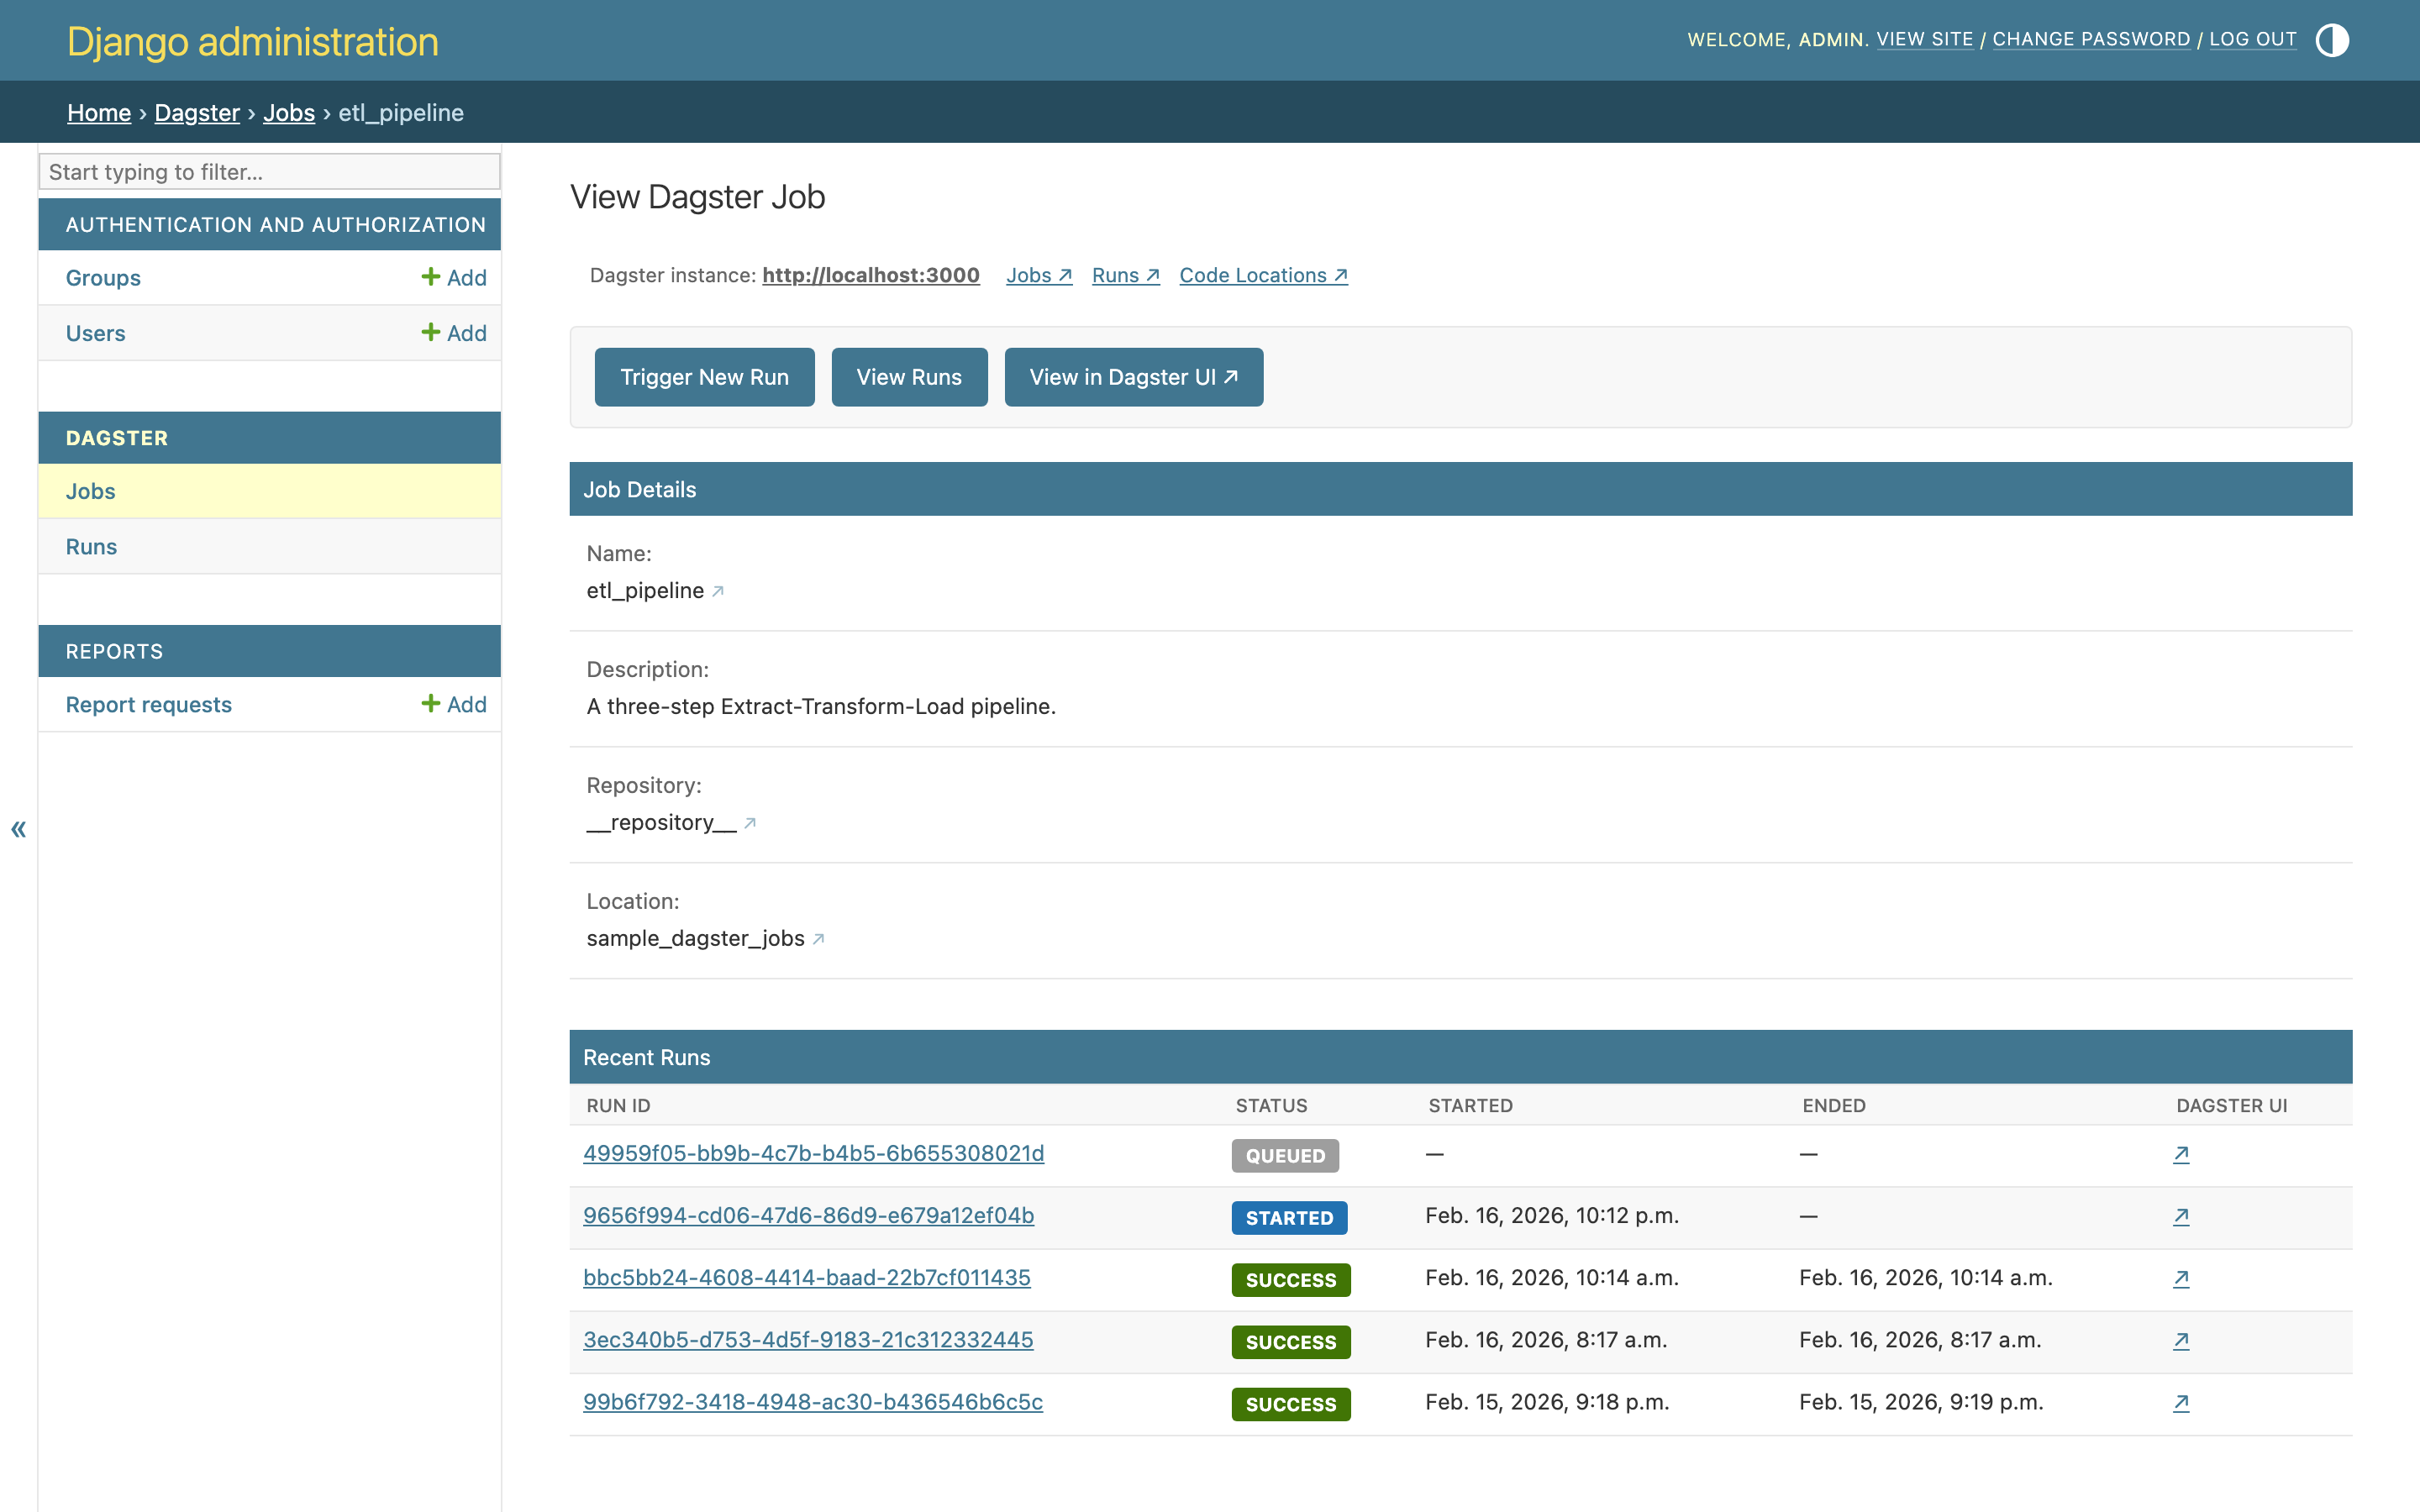The width and height of the screenshot is (2420, 1512).
Task: Add a new Group via plus icon
Action: (x=454, y=277)
